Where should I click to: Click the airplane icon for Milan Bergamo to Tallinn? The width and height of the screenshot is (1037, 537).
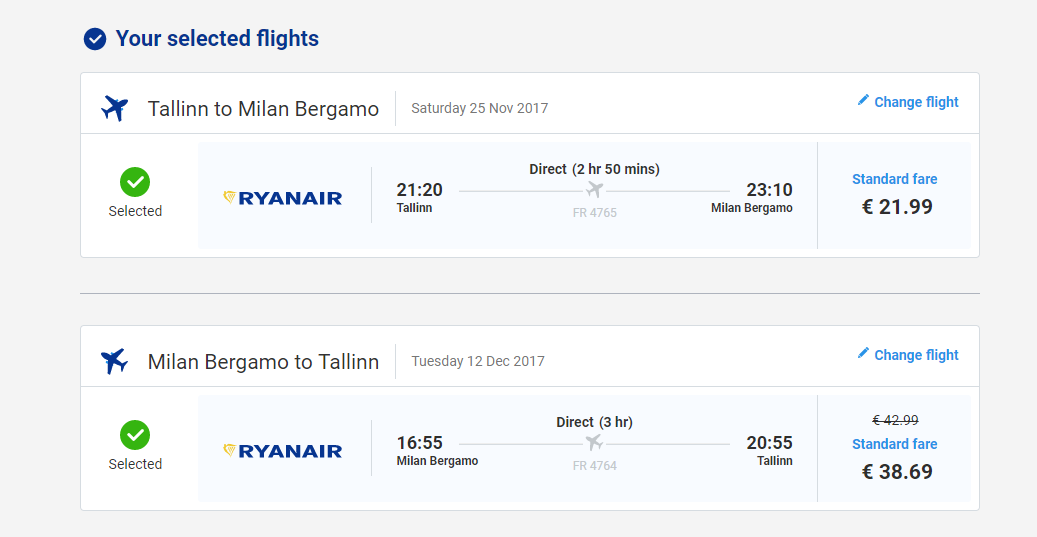tap(114, 361)
